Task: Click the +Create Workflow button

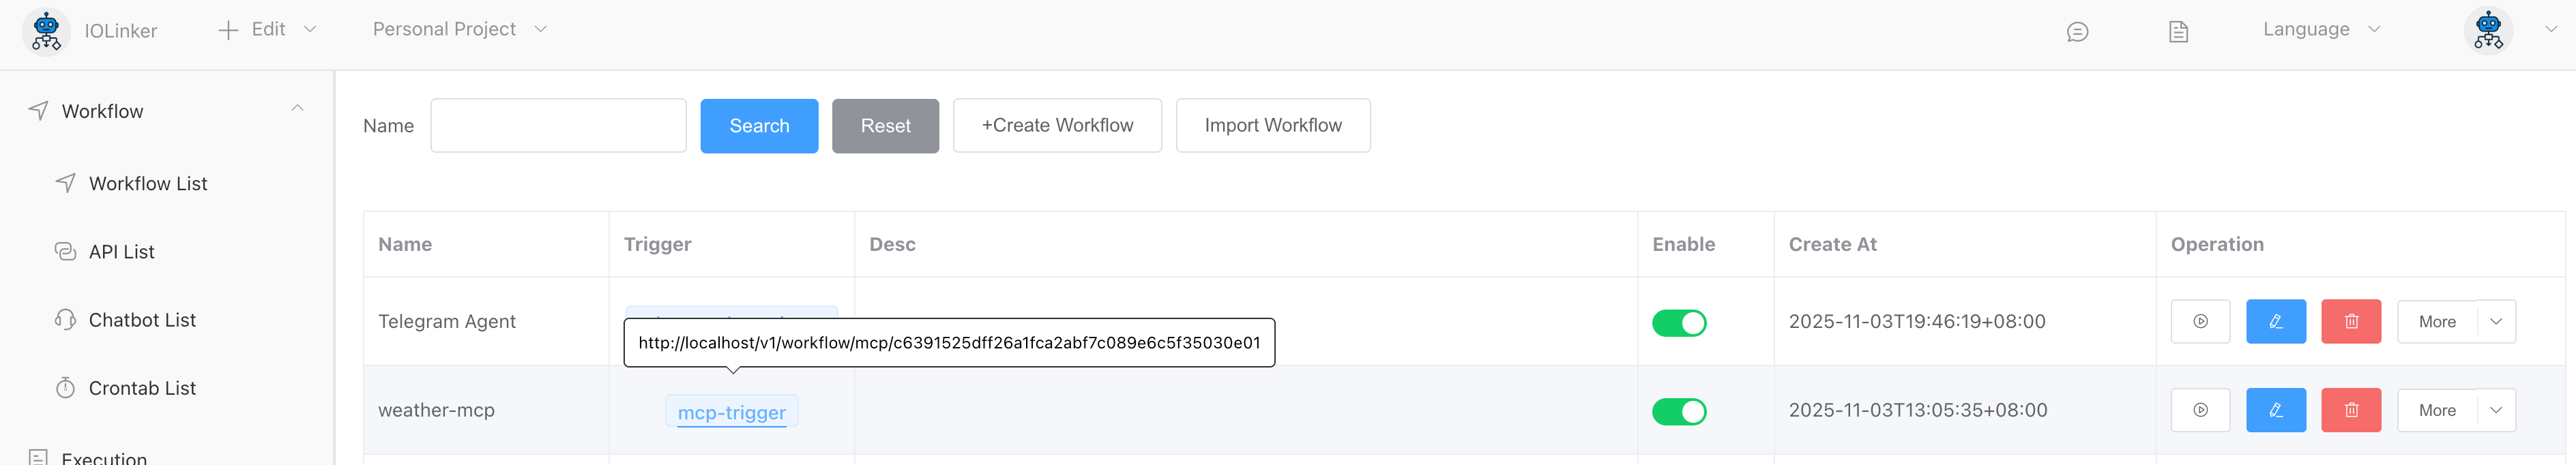Action: tap(1057, 126)
